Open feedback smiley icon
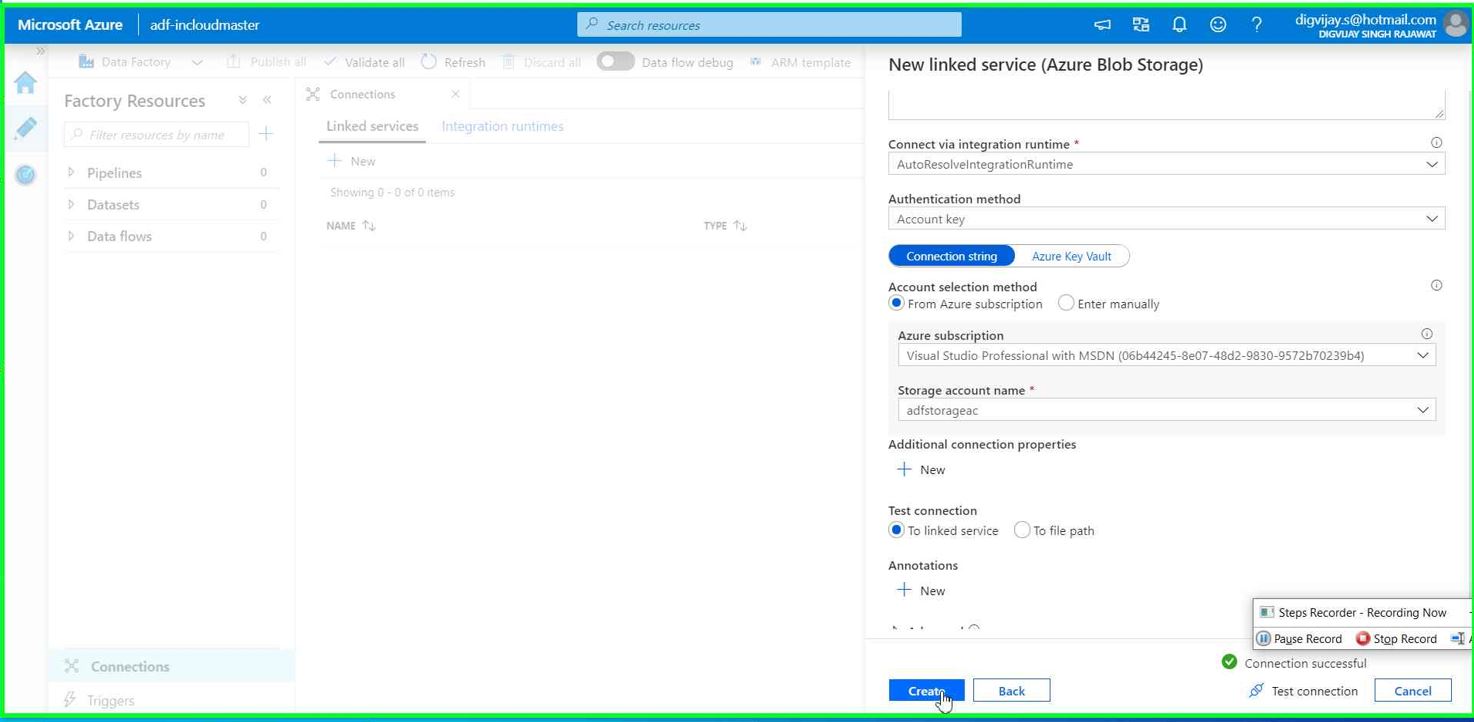Image resolution: width=1474 pixels, height=722 pixels. pos(1218,24)
